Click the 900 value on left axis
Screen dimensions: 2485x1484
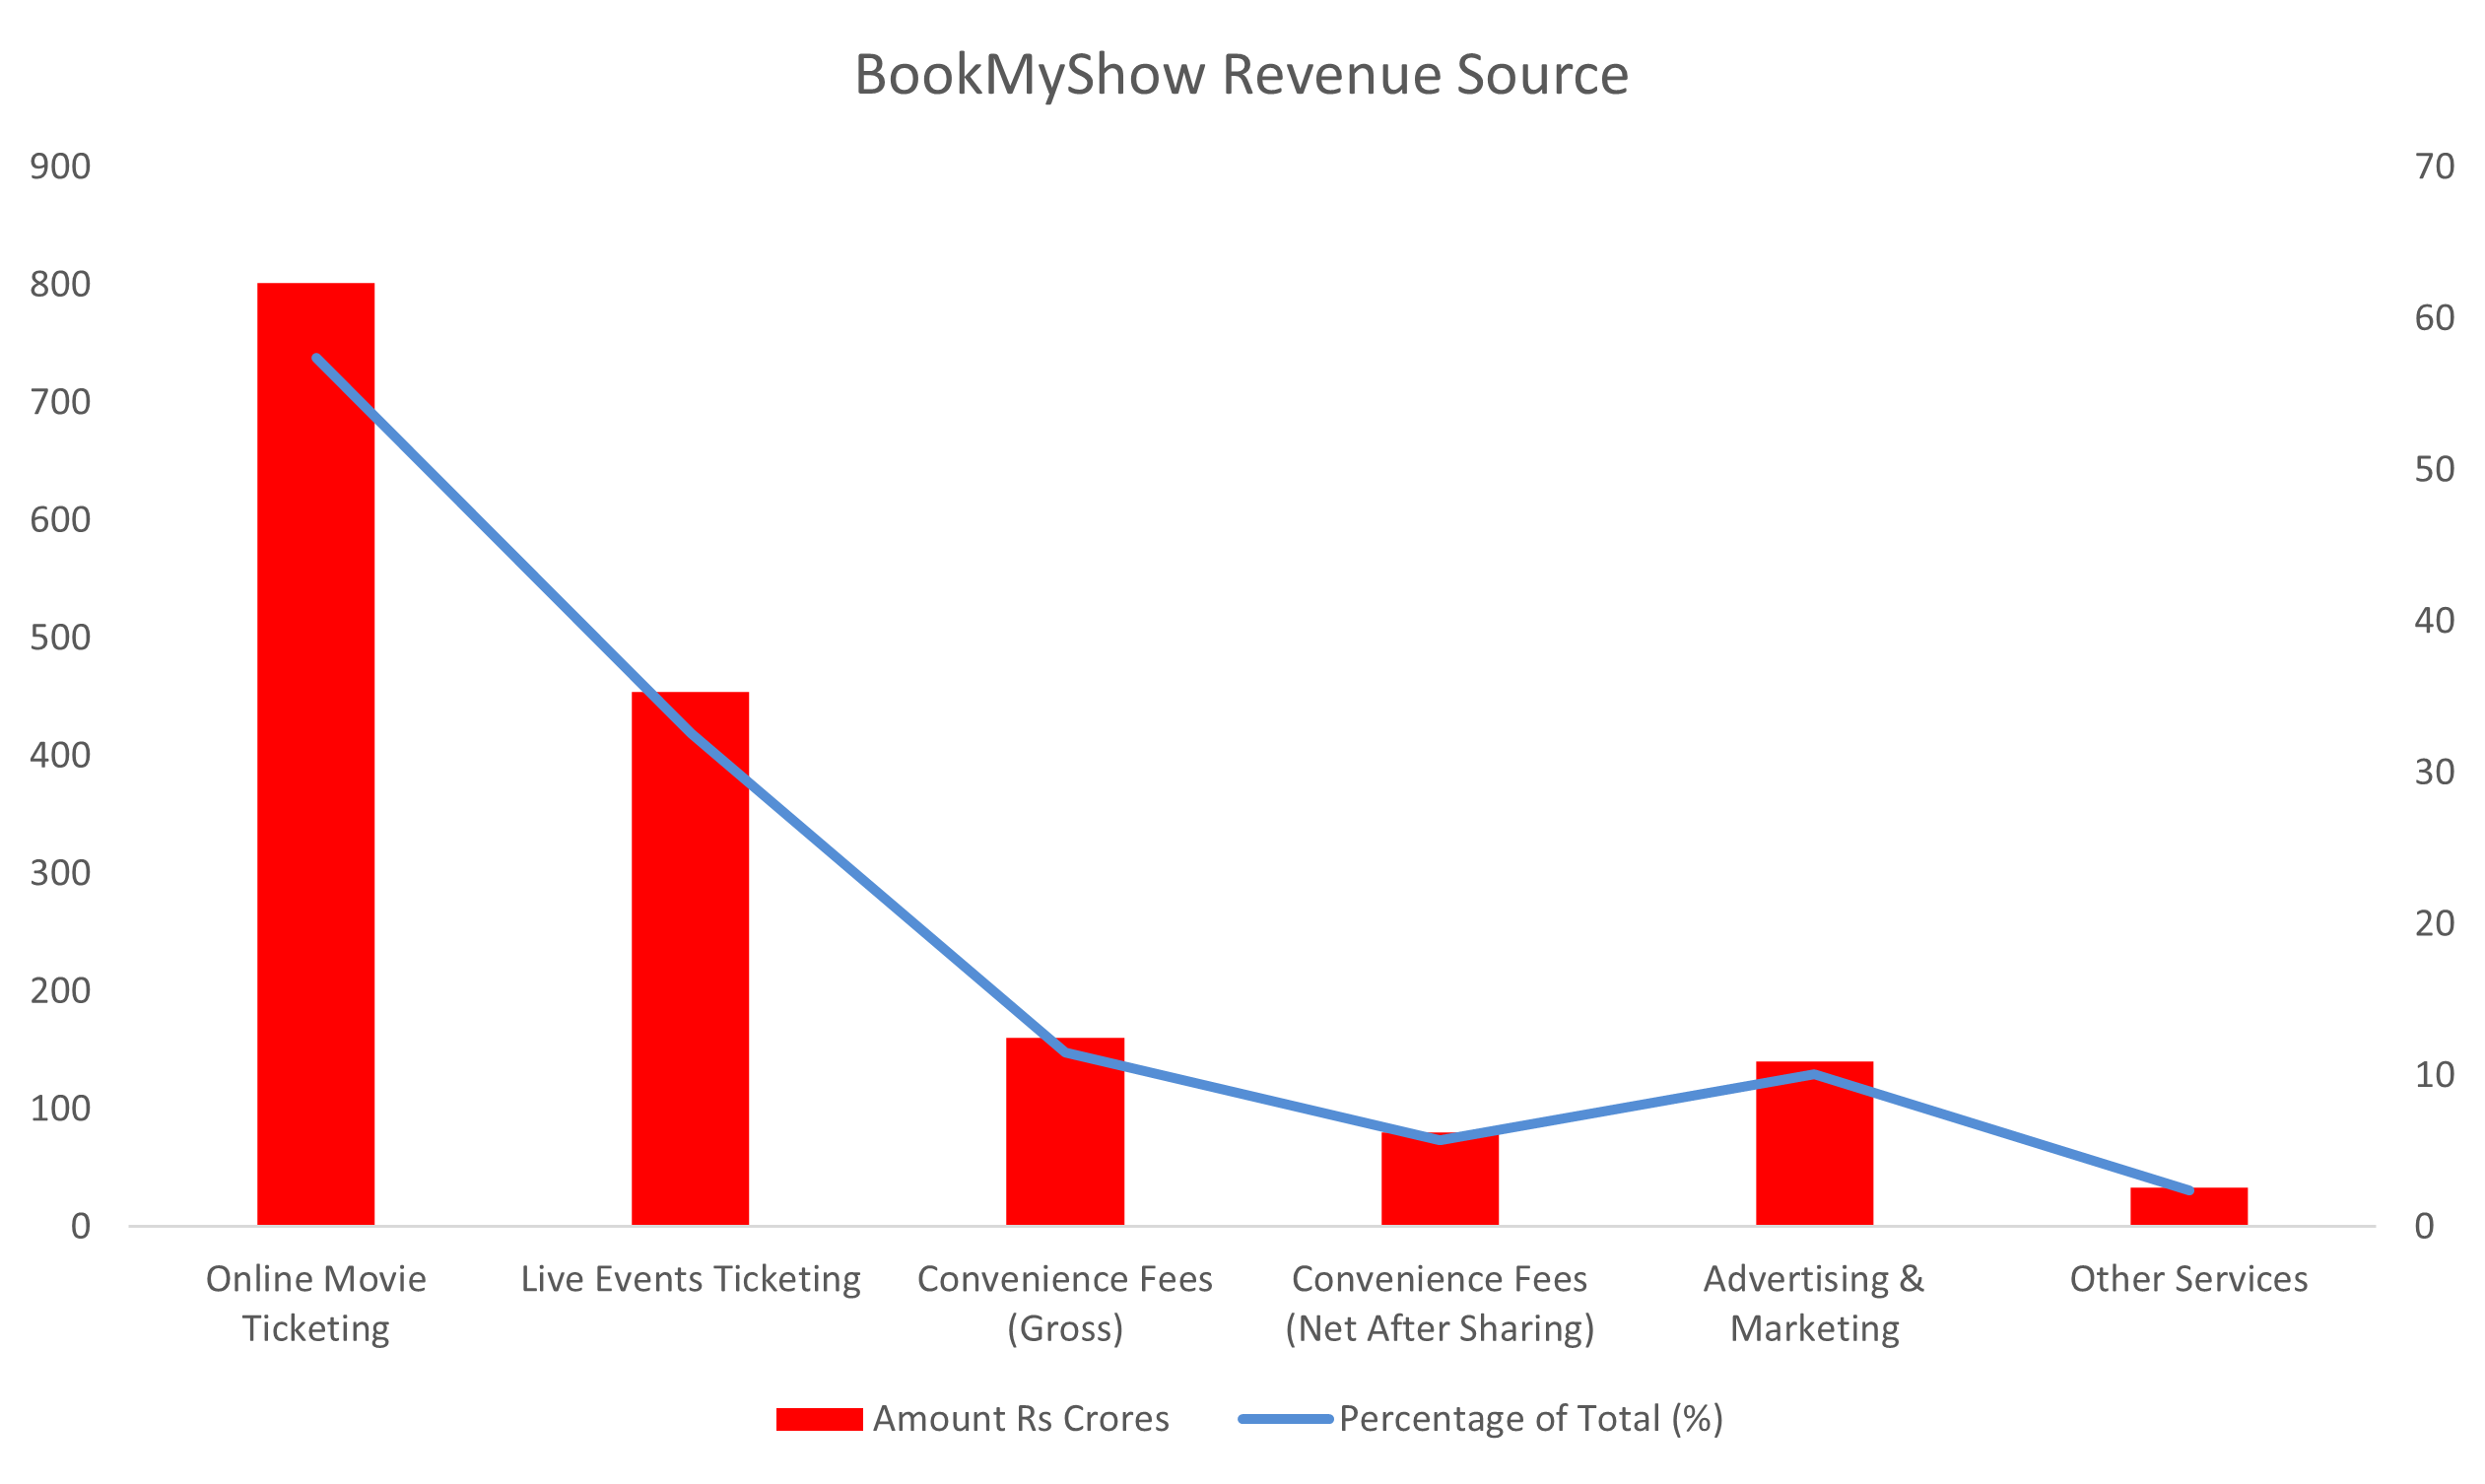click(60, 166)
